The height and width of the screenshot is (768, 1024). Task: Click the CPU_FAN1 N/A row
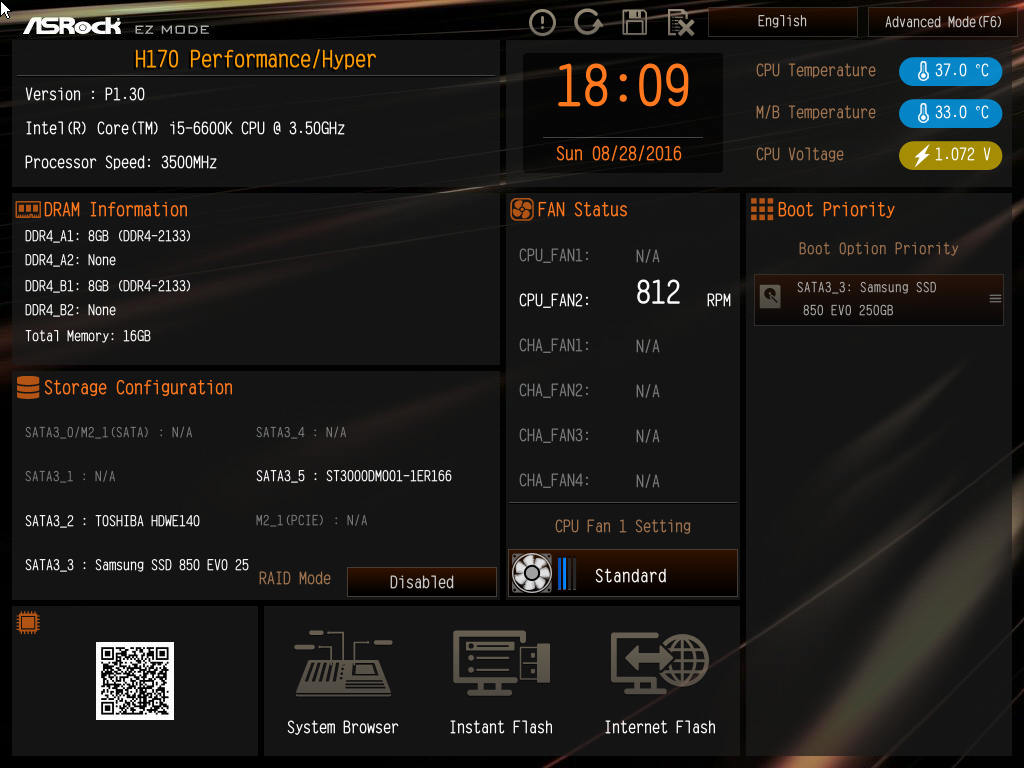point(589,255)
